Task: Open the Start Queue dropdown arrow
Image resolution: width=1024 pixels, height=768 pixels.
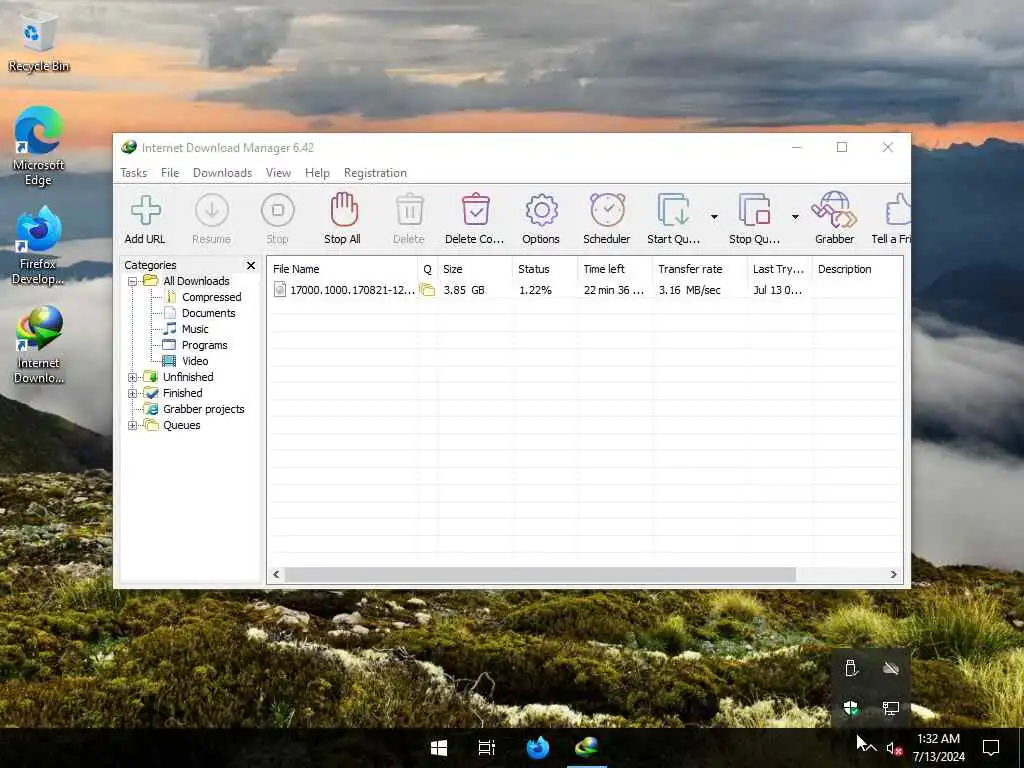Action: (x=714, y=217)
